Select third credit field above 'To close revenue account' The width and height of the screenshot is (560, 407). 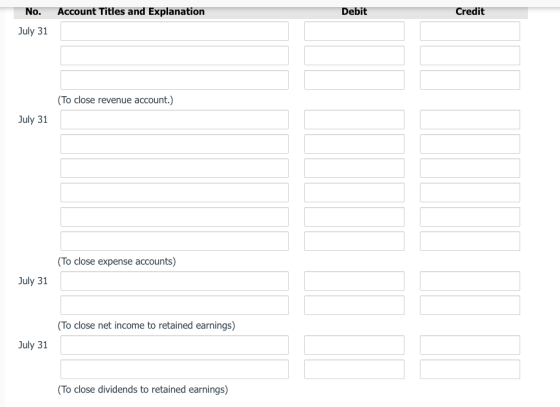[x=470, y=80]
